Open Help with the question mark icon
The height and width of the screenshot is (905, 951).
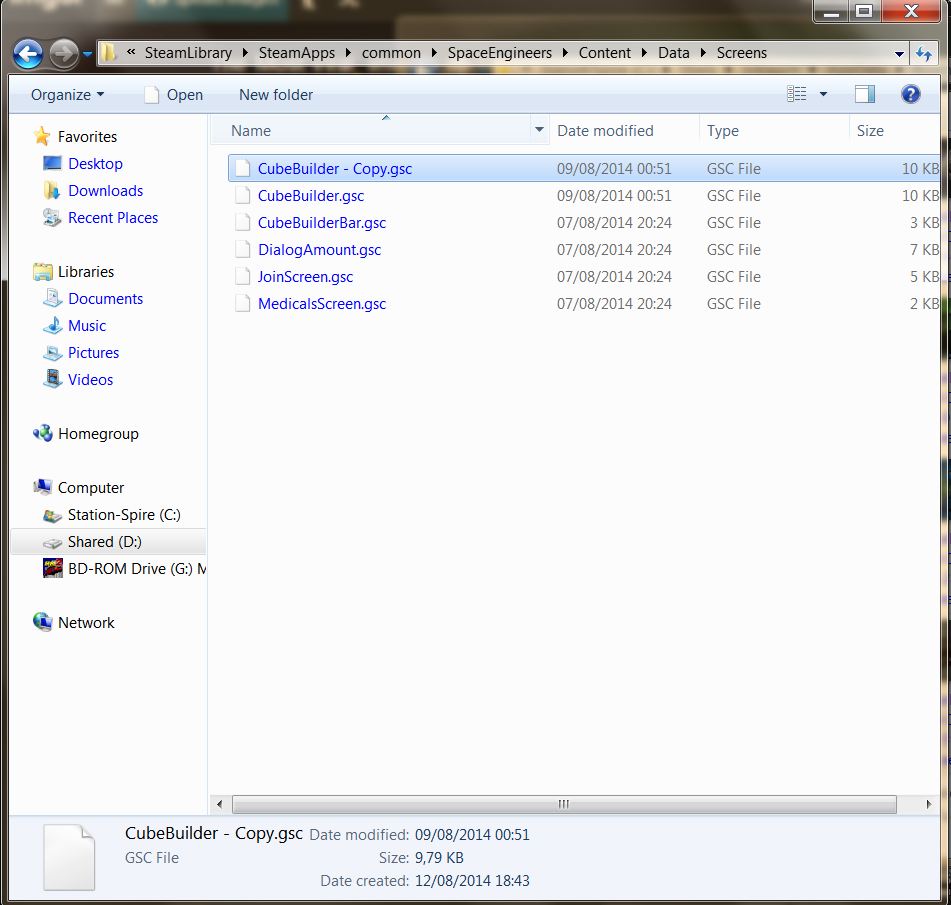tap(910, 94)
